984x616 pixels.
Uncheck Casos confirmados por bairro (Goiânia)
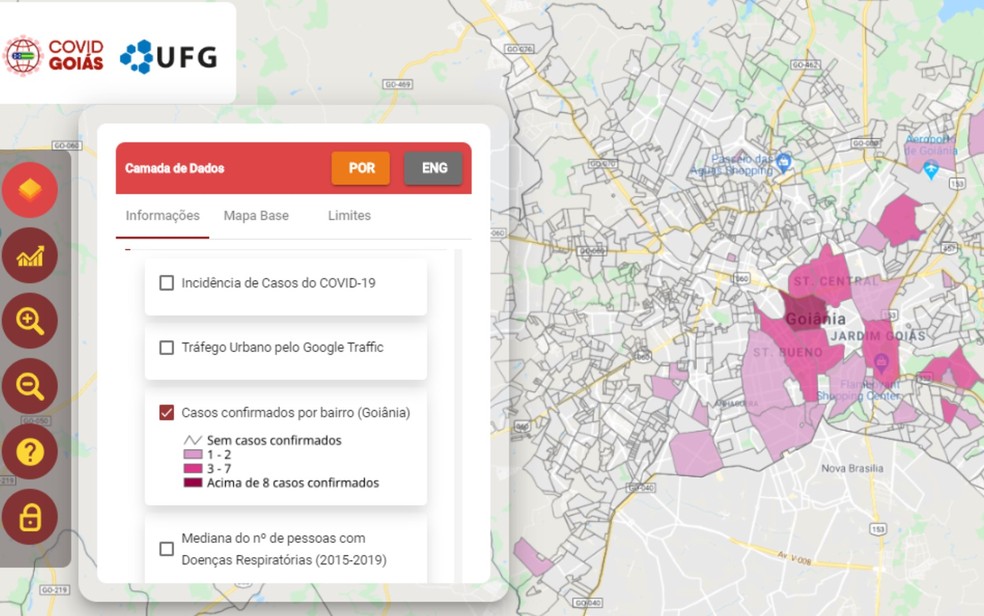coord(166,412)
